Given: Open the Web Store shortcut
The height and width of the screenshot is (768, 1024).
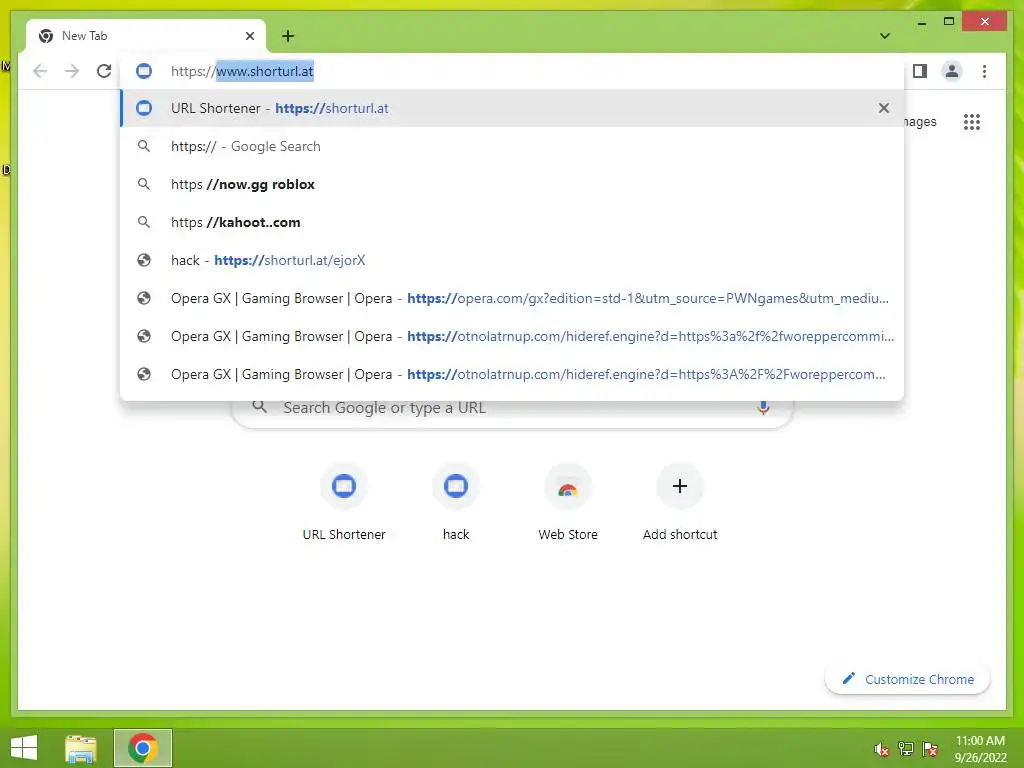Looking at the screenshot, I should 568,503.
